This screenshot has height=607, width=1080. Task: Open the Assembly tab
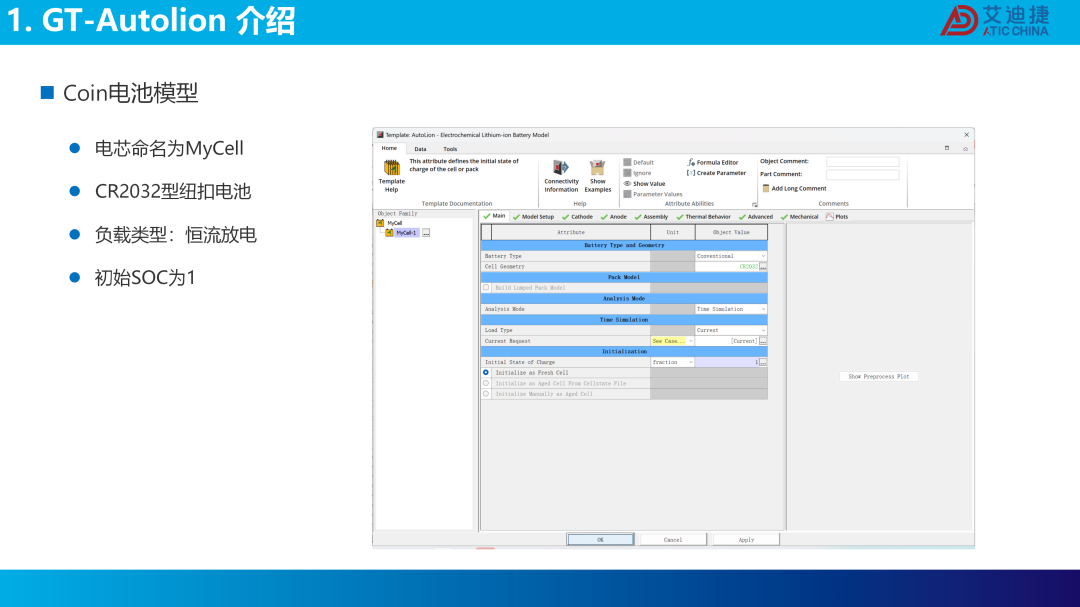click(x=651, y=217)
